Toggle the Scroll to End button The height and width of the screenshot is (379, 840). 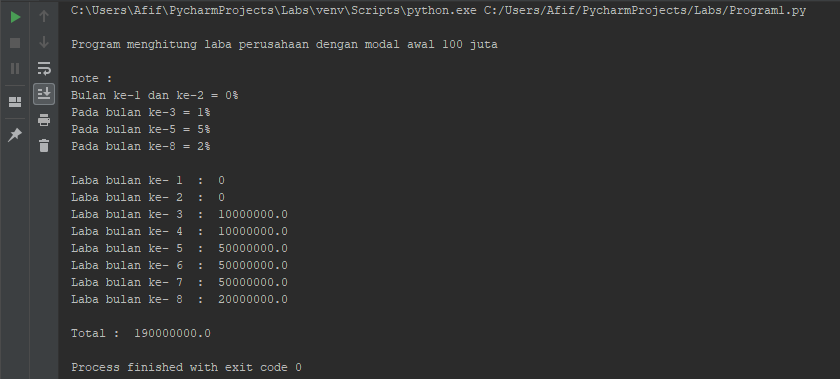(x=44, y=93)
